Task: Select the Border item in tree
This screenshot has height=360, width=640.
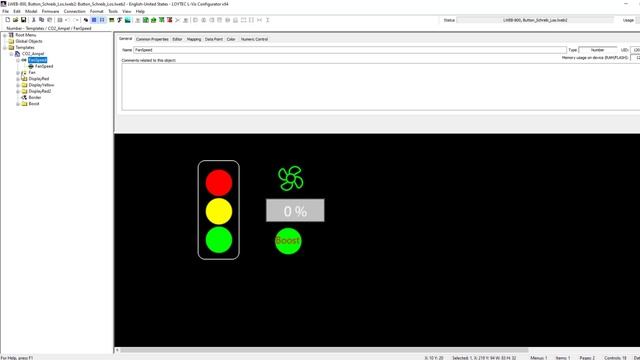Action: 35,98
